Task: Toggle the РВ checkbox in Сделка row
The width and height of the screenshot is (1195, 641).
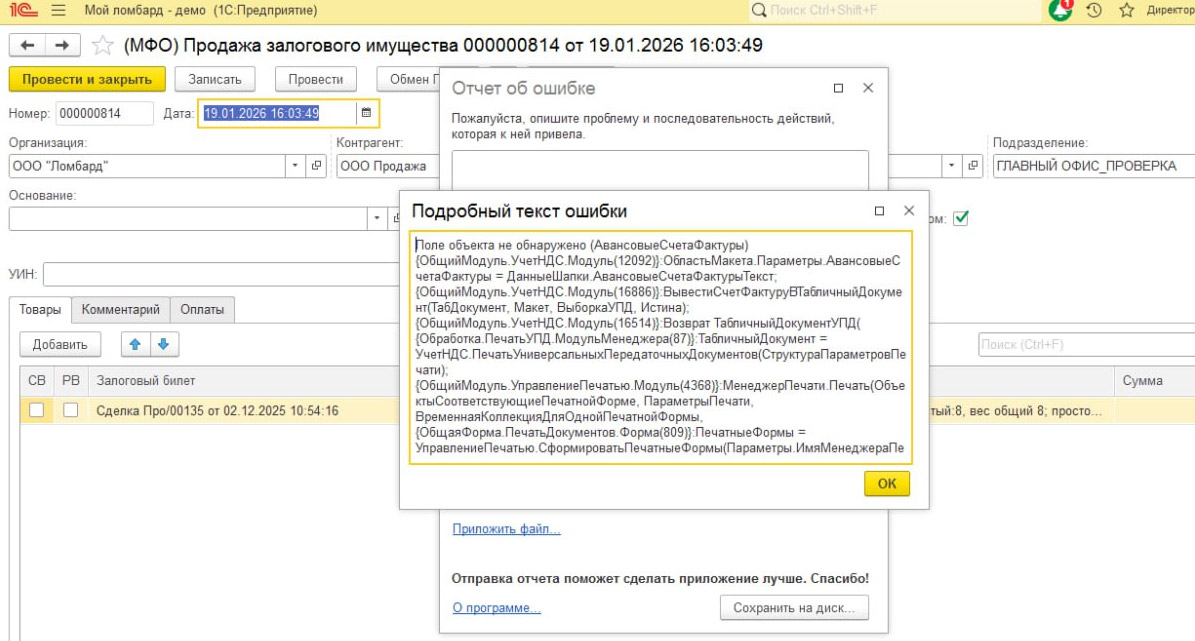Action: tap(71, 410)
